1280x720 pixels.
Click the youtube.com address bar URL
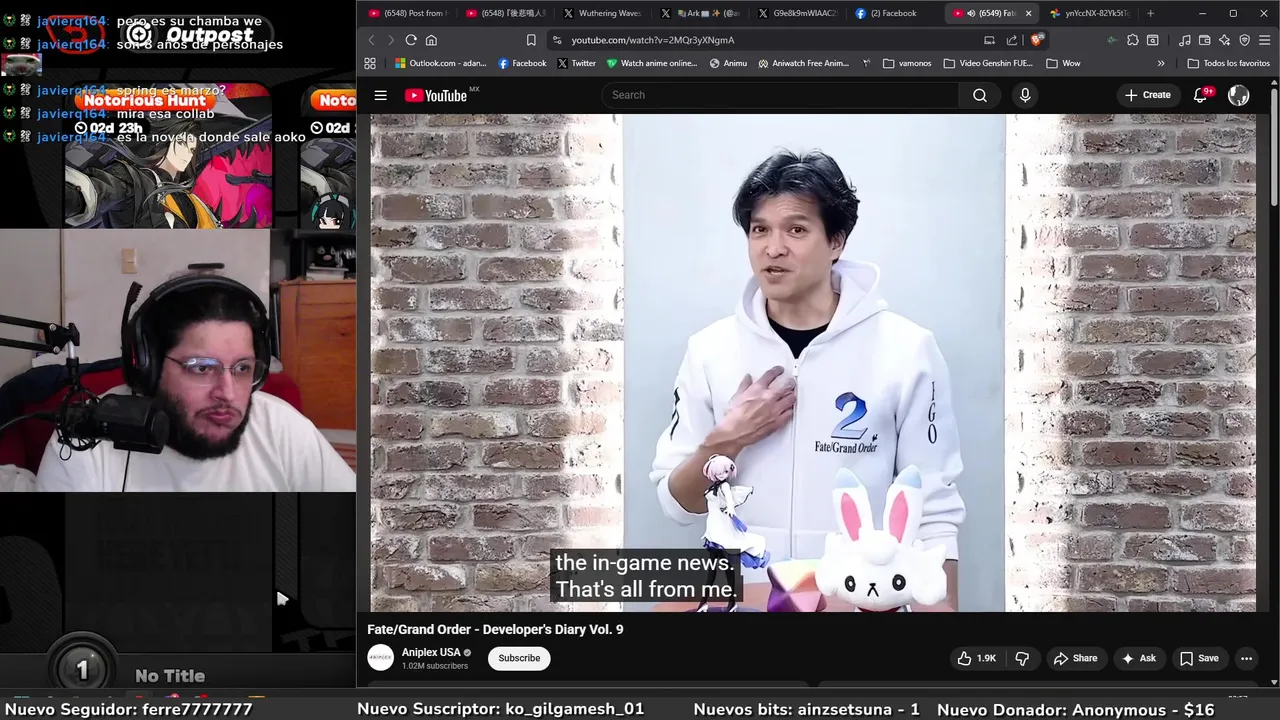[653, 40]
